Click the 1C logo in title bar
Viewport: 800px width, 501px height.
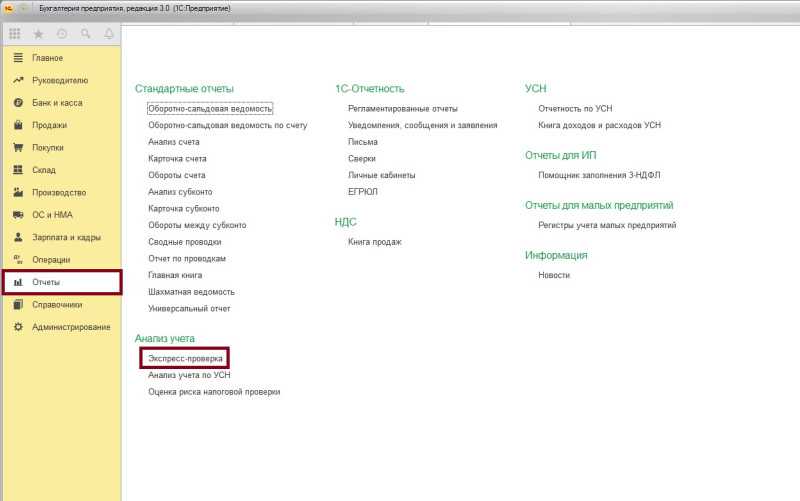point(8,9)
